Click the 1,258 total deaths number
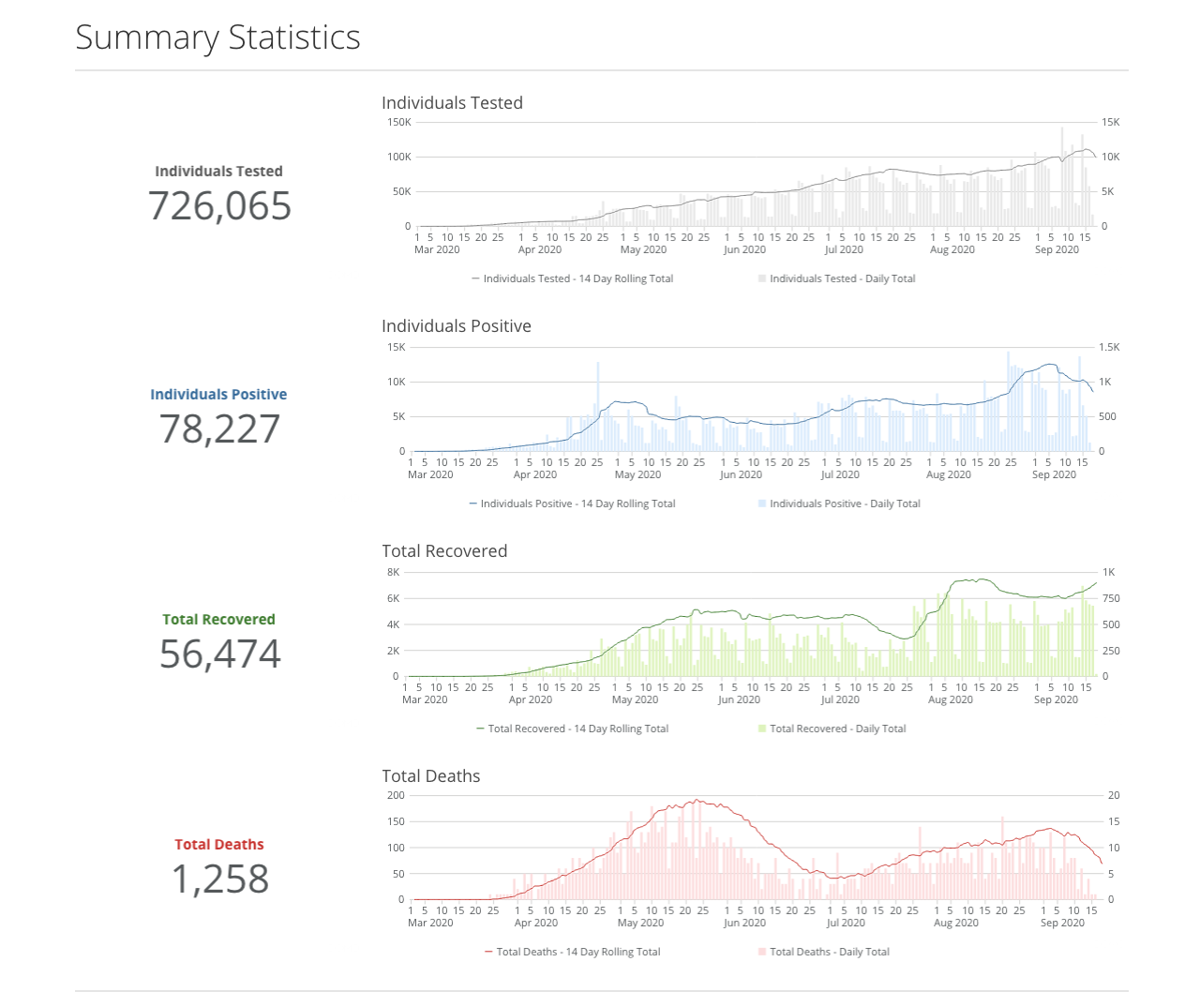Viewport: 1200px width, 992px height. (219, 879)
